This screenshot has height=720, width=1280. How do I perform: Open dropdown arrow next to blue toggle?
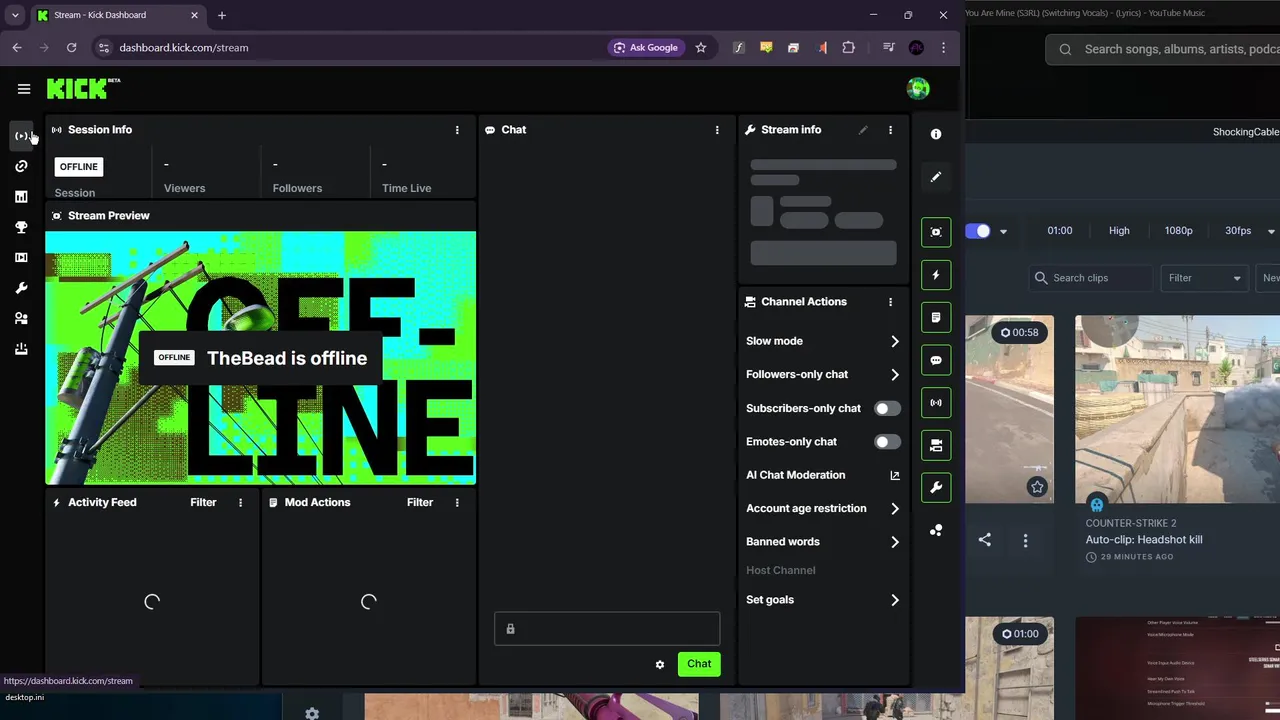point(1003,232)
